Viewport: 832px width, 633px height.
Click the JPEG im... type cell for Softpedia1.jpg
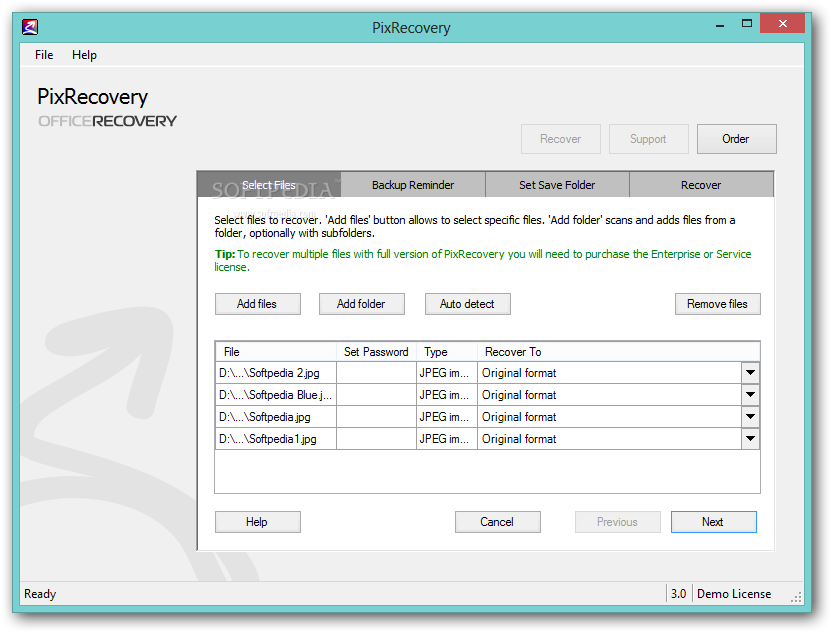(447, 439)
